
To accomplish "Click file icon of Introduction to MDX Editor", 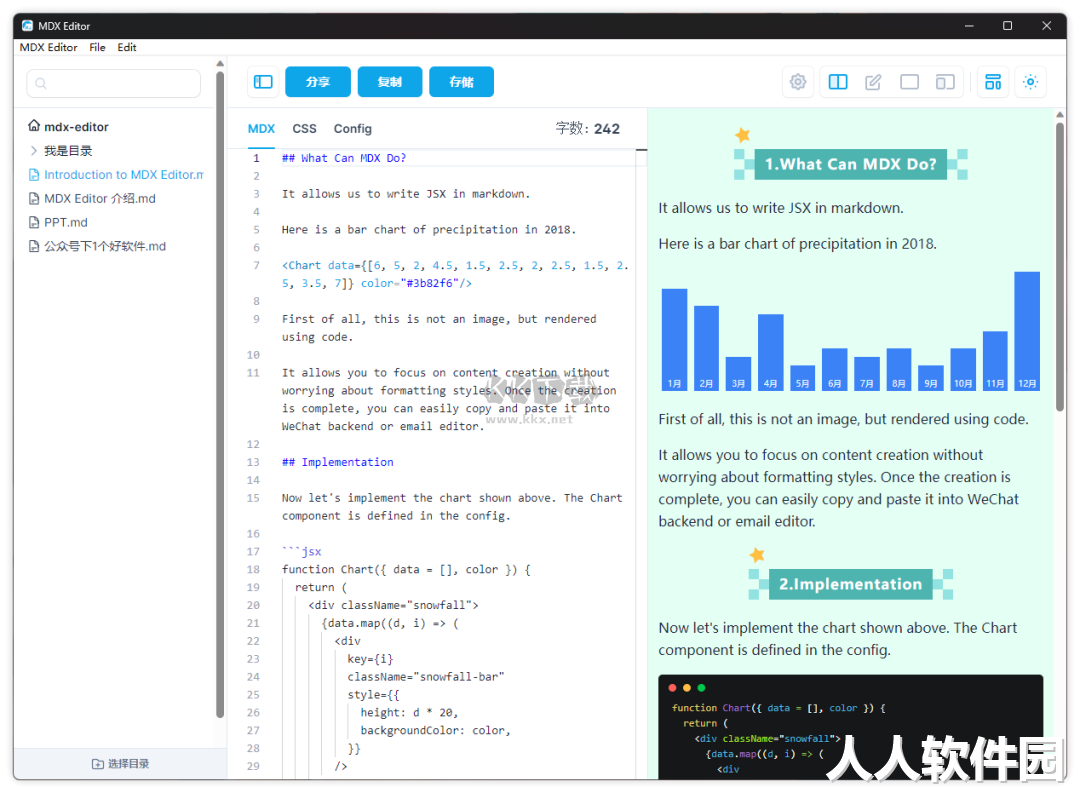I will (34, 174).
